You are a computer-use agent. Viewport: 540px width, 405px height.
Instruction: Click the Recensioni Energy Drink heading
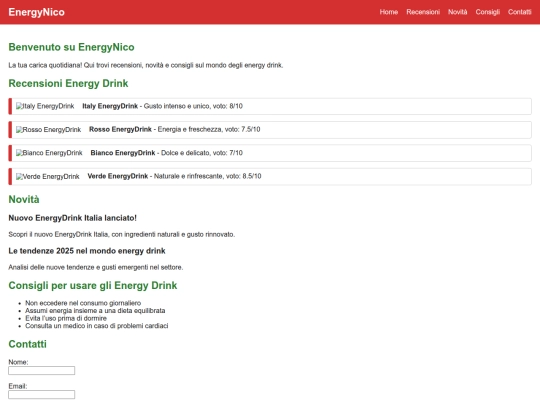click(x=68, y=83)
